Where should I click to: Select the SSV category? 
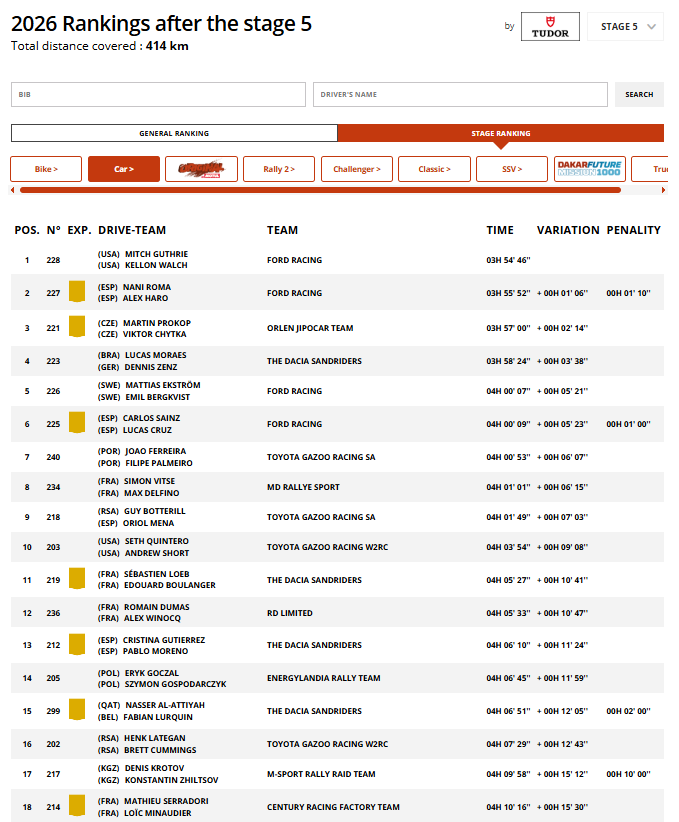pyautogui.click(x=512, y=169)
